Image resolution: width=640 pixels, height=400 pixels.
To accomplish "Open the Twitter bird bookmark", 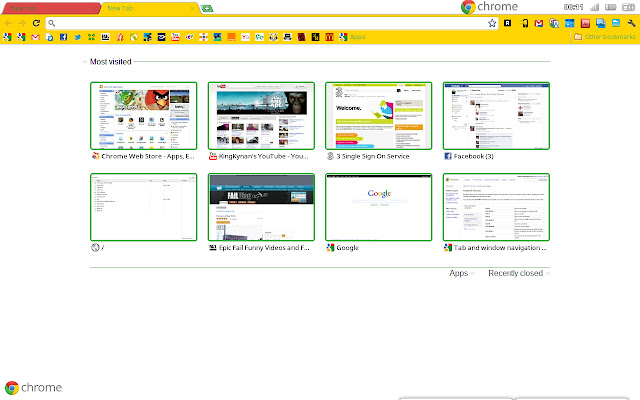I will click(x=78, y=37).
